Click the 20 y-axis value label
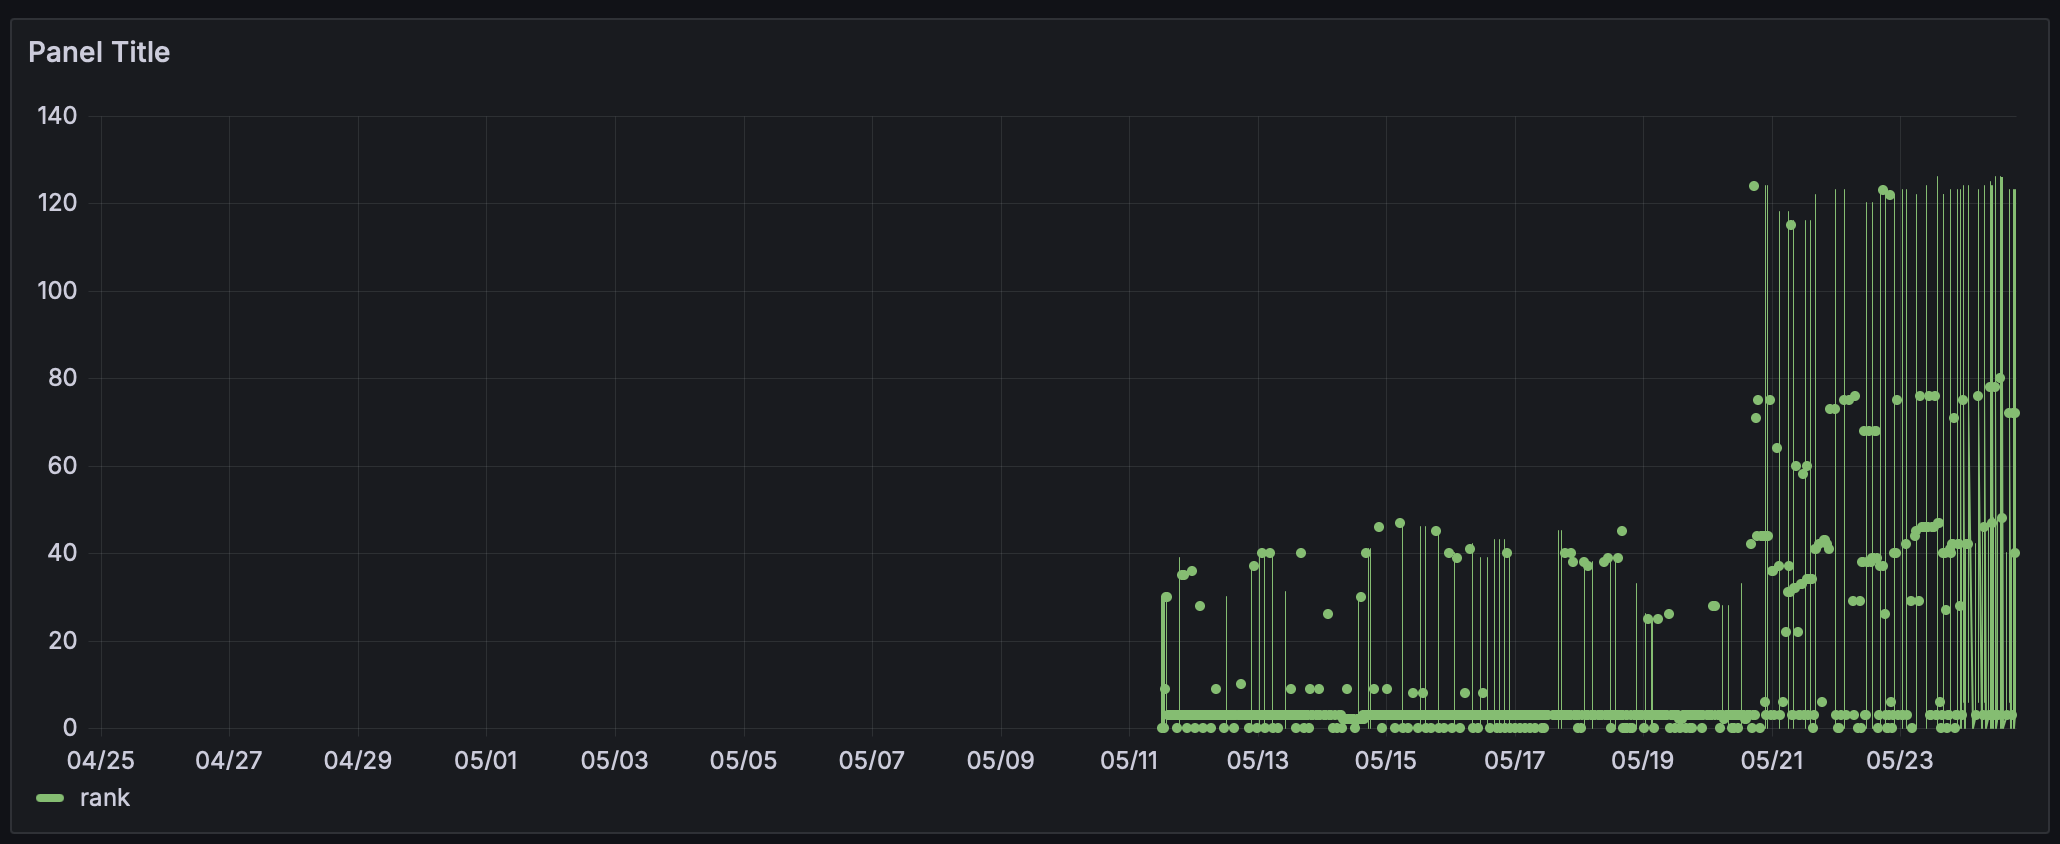Screen dimensions: 2060x844 tap(62, 641)
